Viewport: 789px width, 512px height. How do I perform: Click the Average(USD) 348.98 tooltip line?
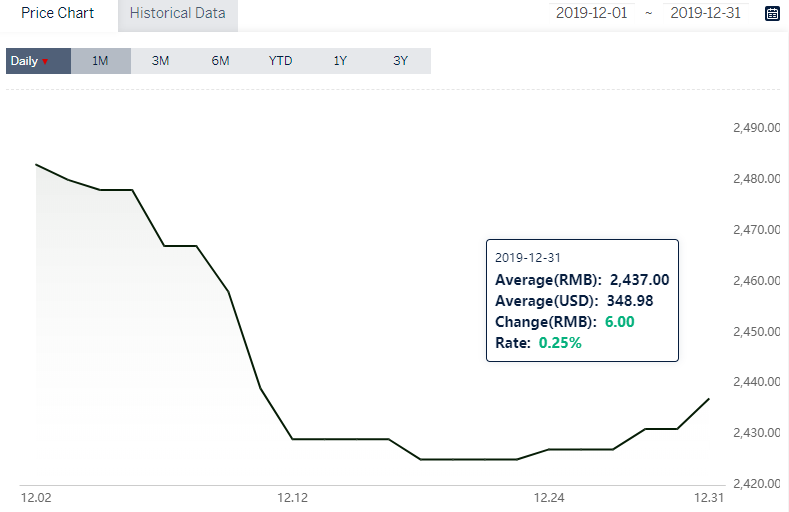574,301
